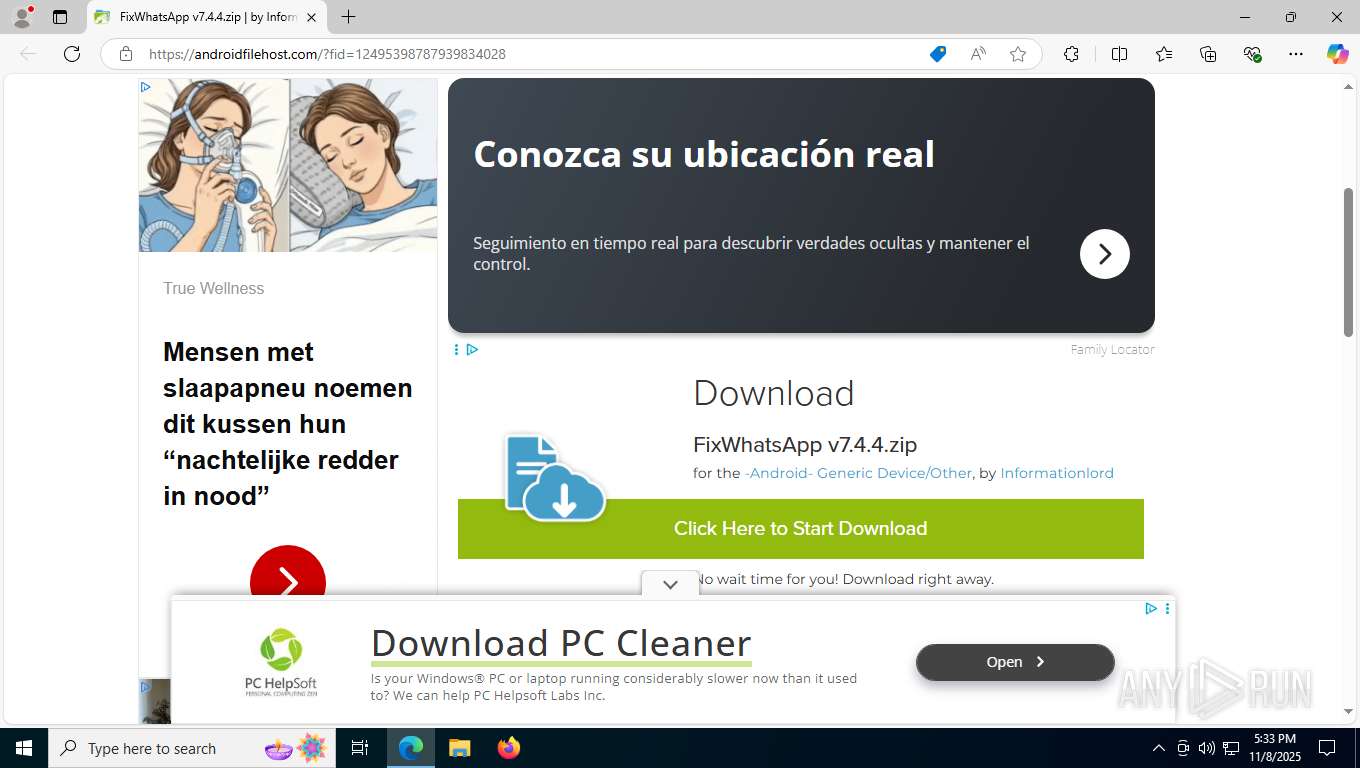Add this page to favorites star
This screenshot has width=1360, height=768.
[x=1018, y=54]
